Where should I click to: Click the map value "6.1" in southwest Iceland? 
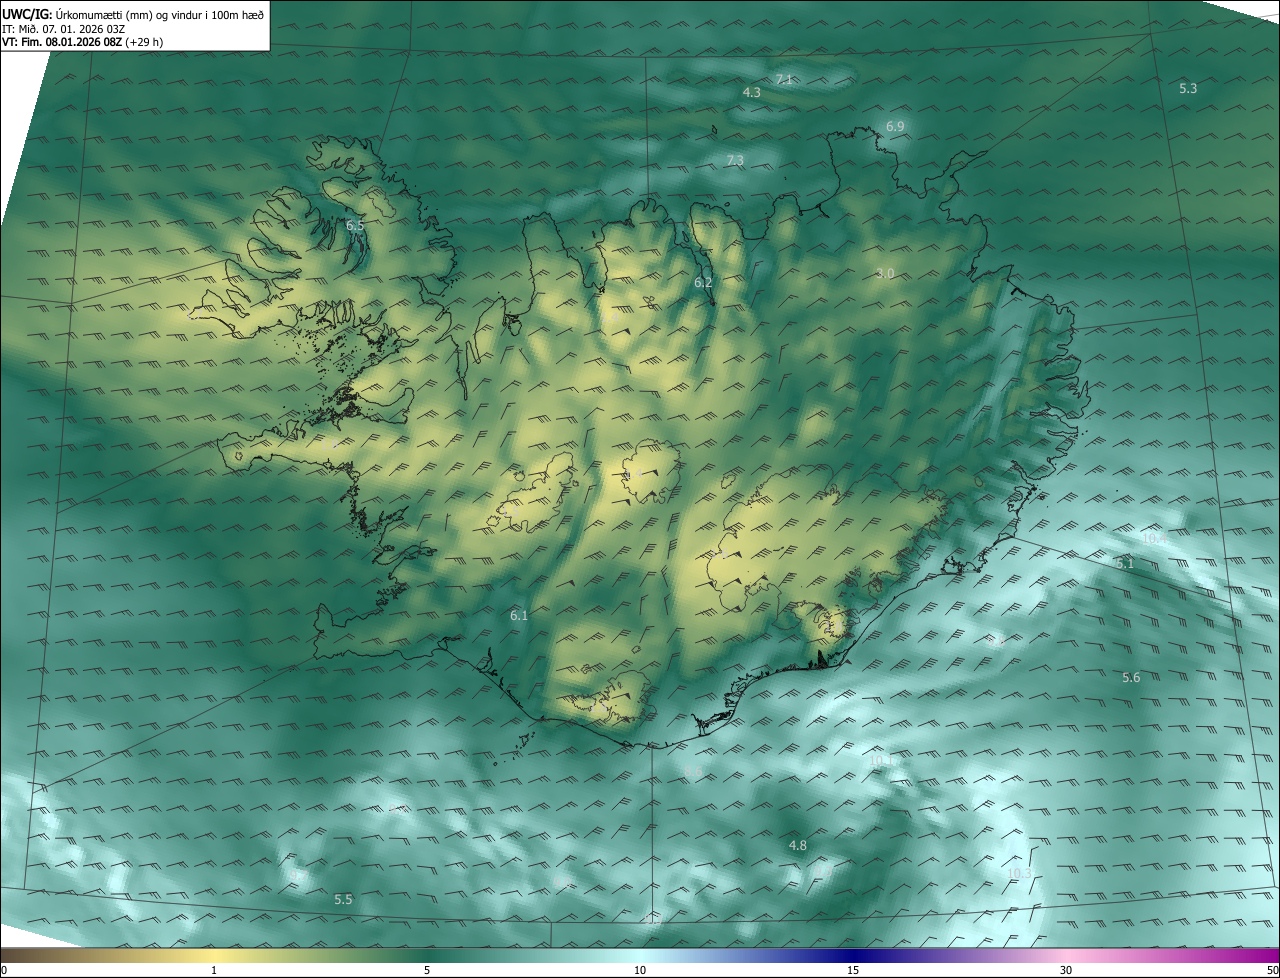coord(519,616)
